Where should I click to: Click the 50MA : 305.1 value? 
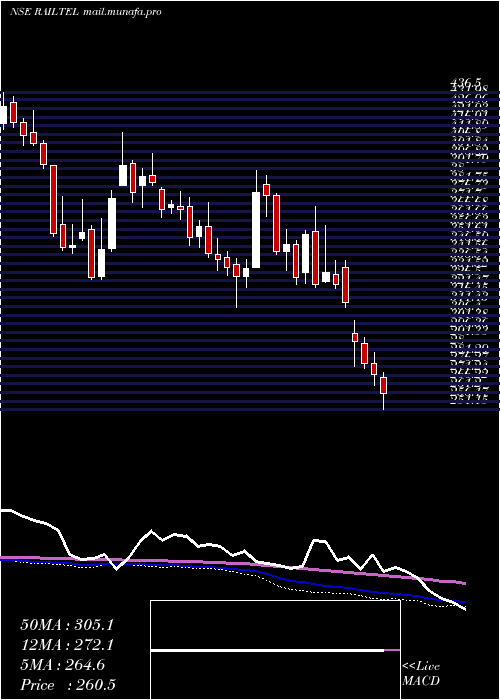pyautogui.click(x=67, y=625)
